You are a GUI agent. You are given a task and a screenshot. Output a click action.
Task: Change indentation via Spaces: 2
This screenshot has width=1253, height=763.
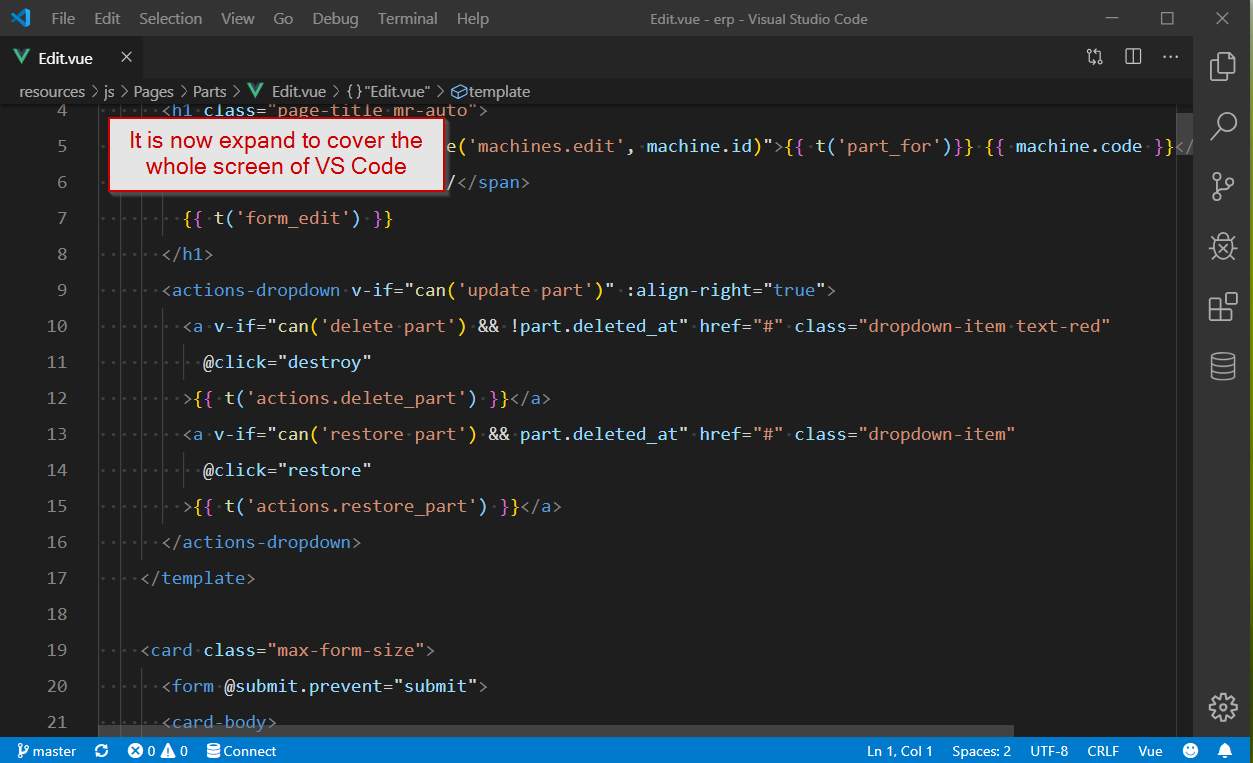(981, 751)
